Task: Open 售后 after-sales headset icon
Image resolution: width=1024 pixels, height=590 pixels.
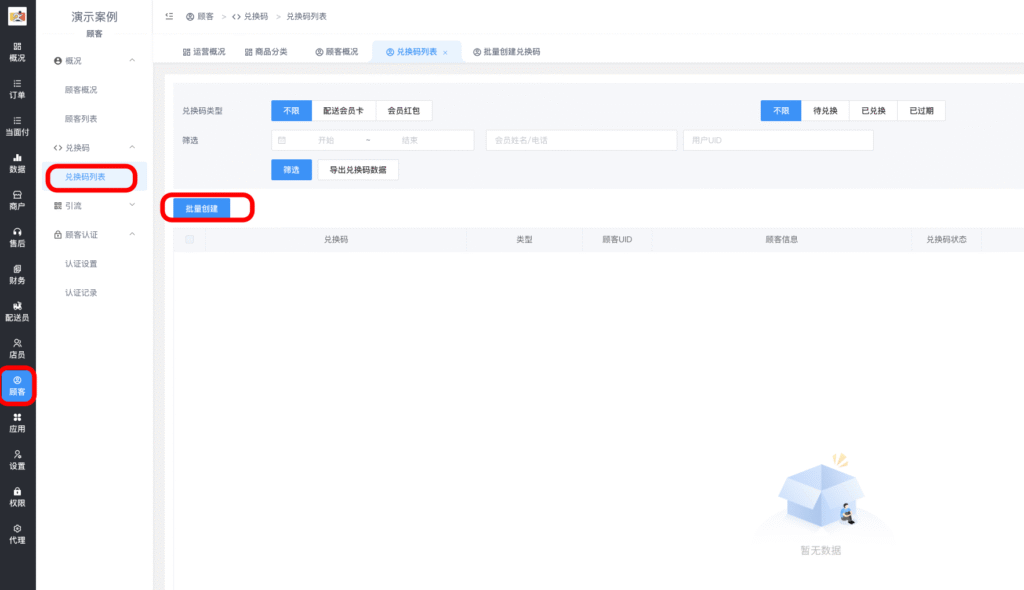Action: click(x=17, y=237)
